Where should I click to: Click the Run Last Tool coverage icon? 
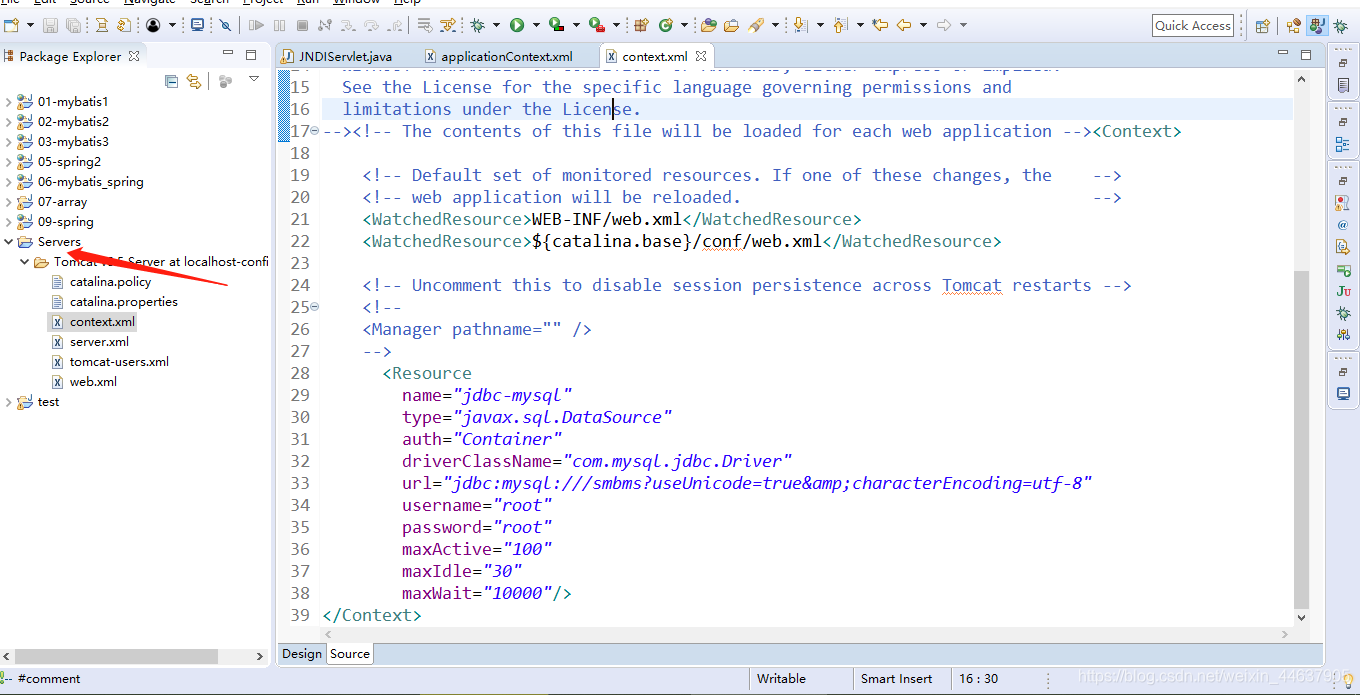[556, 25]
